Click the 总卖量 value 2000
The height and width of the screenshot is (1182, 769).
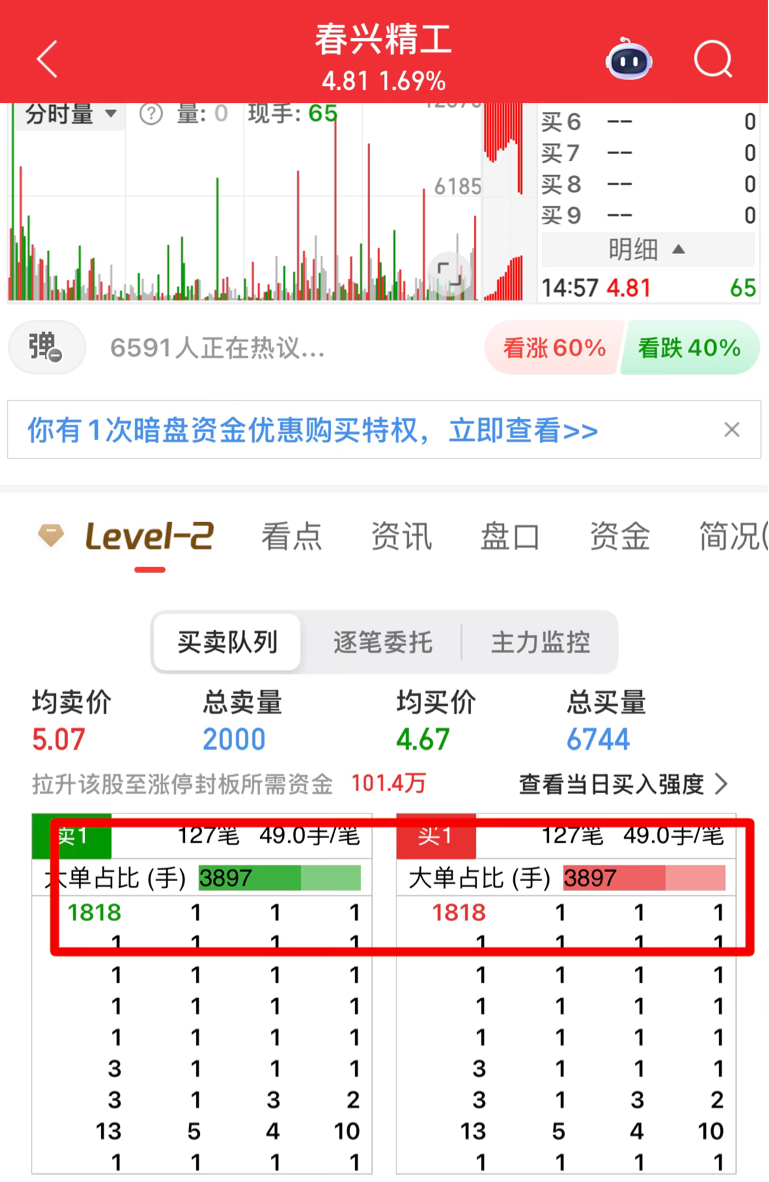(234, 740)
